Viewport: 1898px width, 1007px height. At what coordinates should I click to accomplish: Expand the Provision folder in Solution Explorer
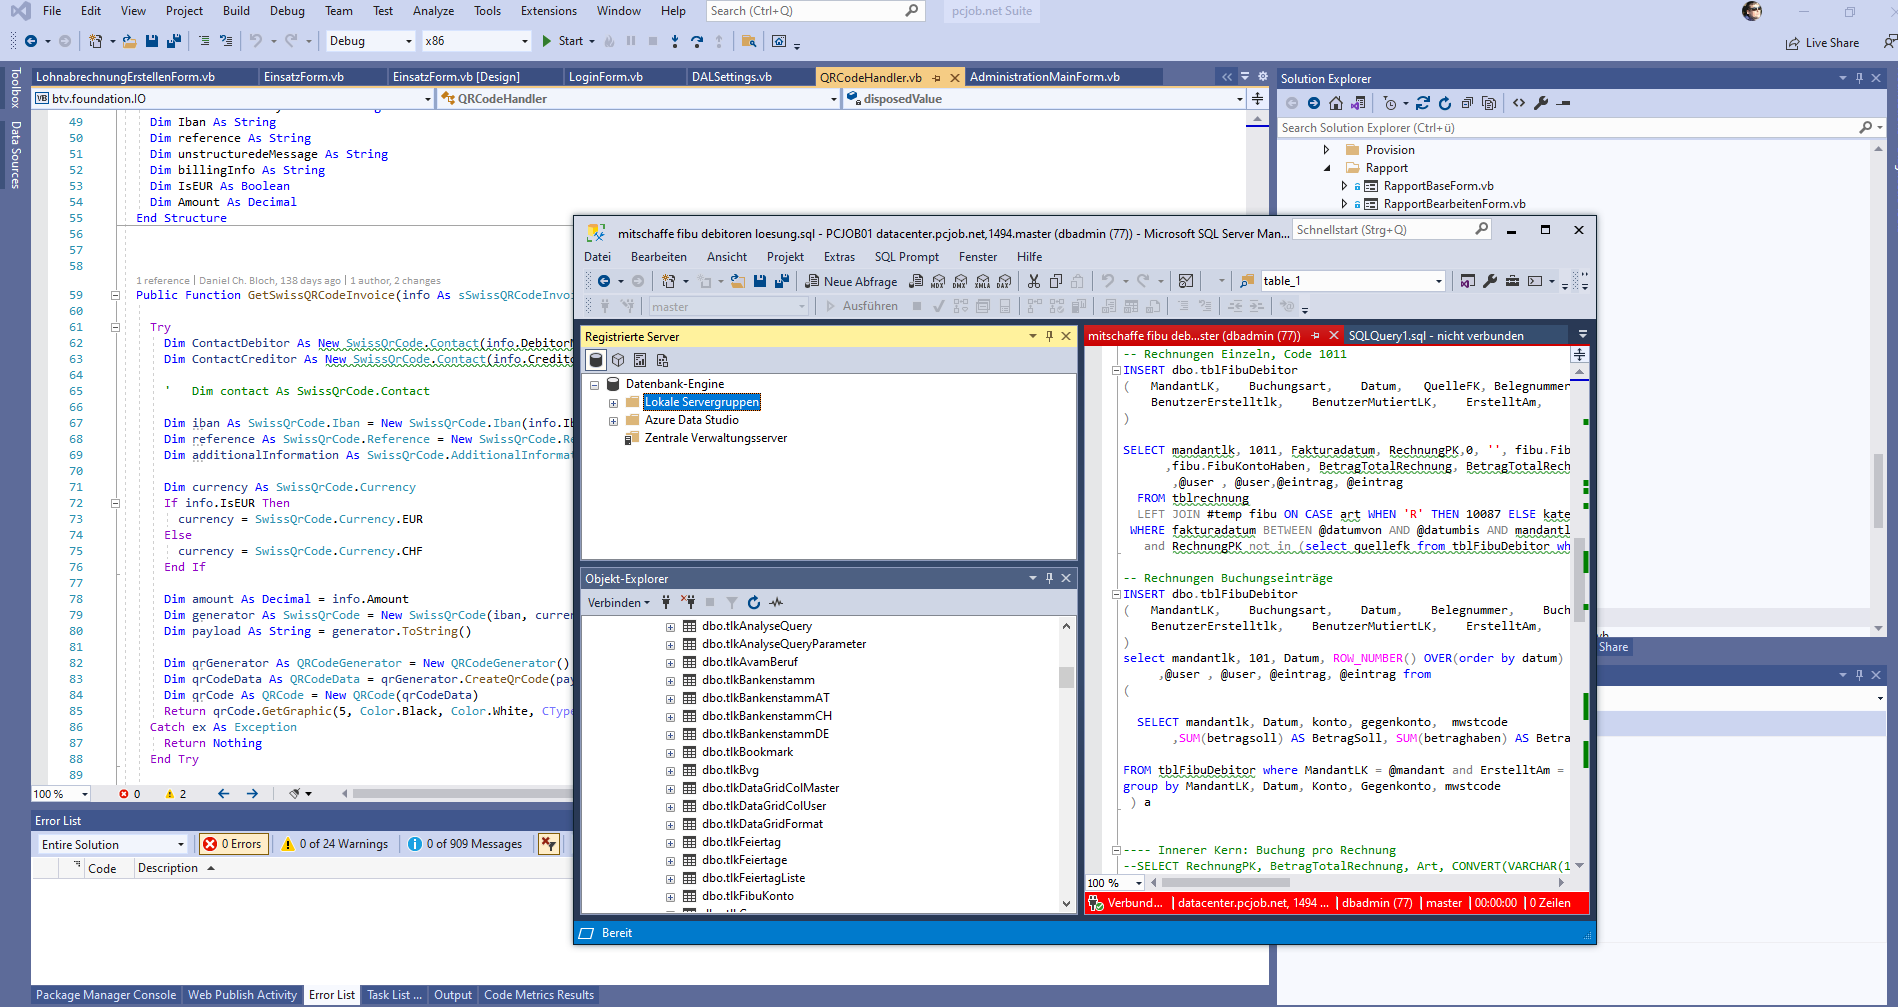(x=1326, y=150)
